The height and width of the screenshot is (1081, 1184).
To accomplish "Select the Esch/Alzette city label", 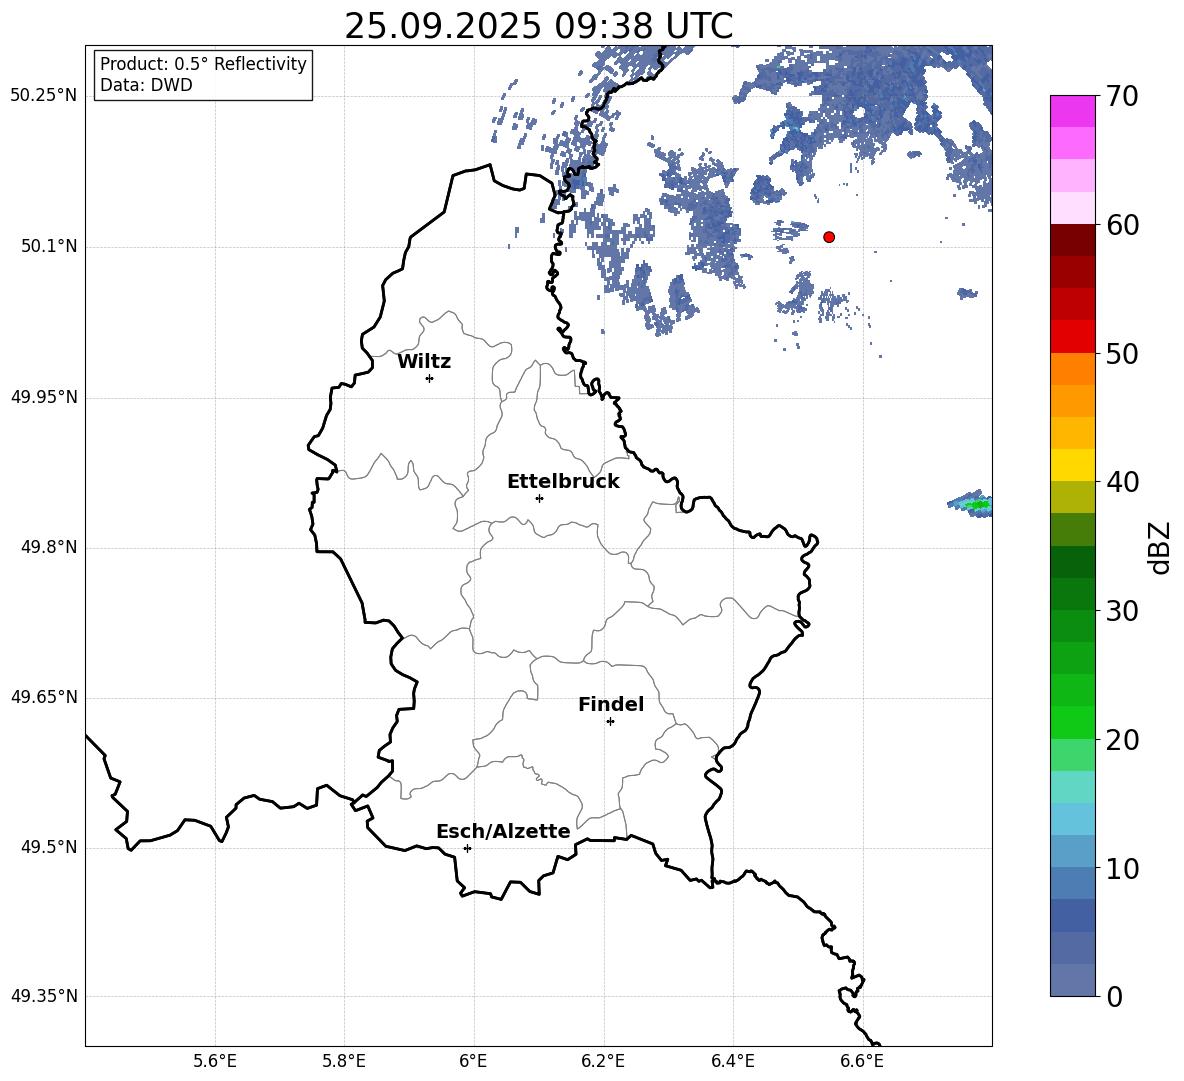I will [503, 831].
